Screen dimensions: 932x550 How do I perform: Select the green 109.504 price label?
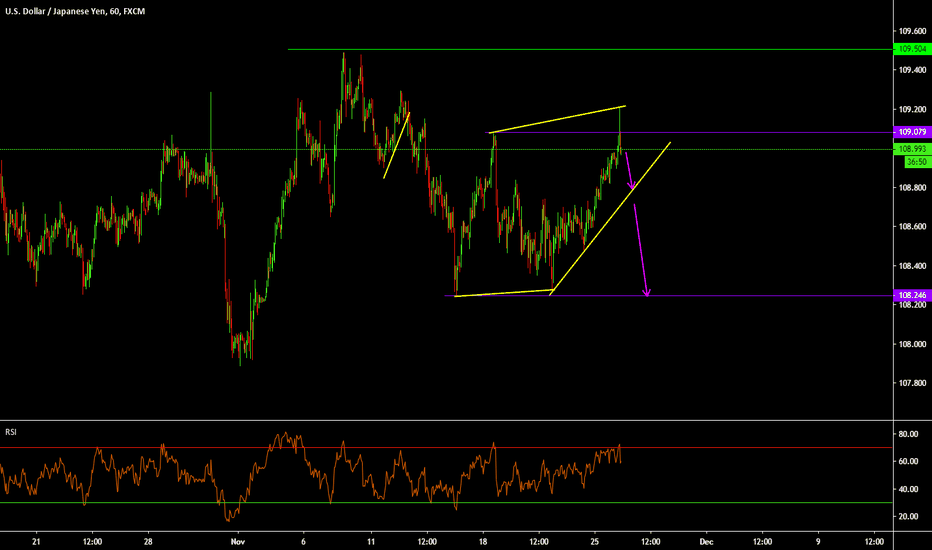point(910,49)
